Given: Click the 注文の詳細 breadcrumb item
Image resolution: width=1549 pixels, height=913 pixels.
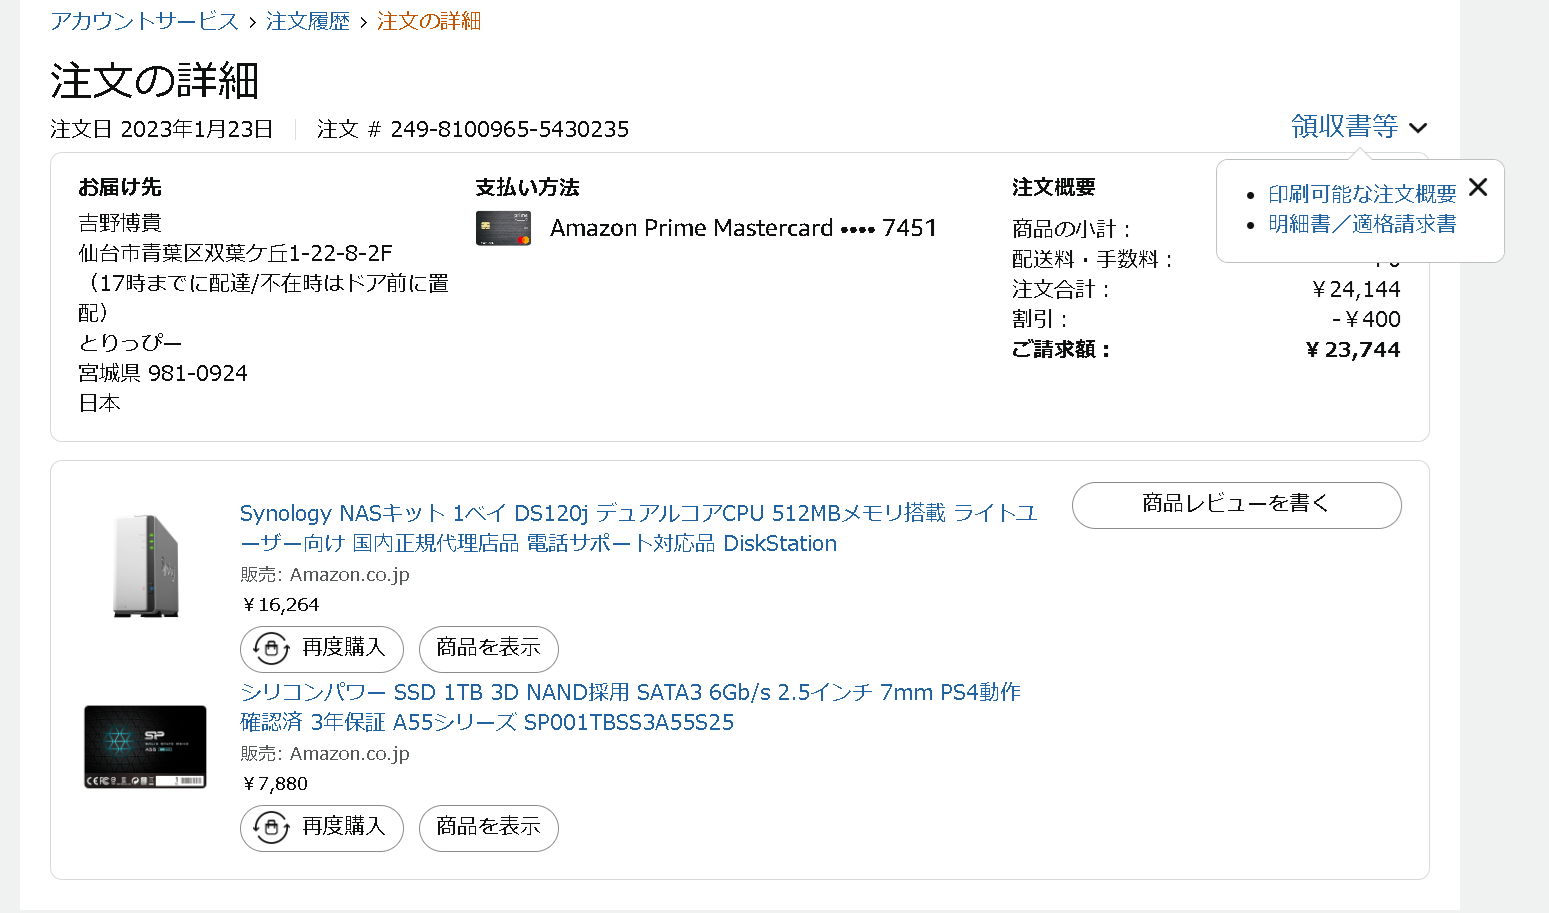Looking at the screenshot, I should pyautogui.click(x=429, y=21).
